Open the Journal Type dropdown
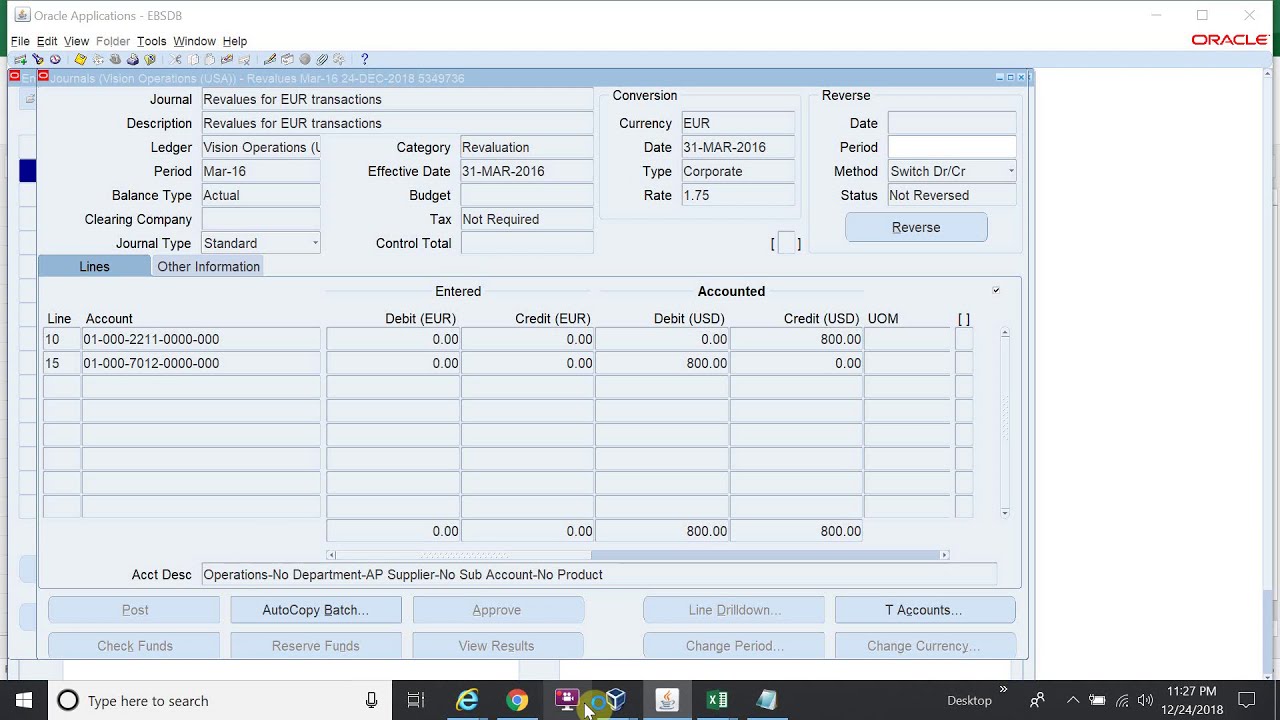Image resolution: width=1280 pixels, height=720 pixels. pos(315,243)
